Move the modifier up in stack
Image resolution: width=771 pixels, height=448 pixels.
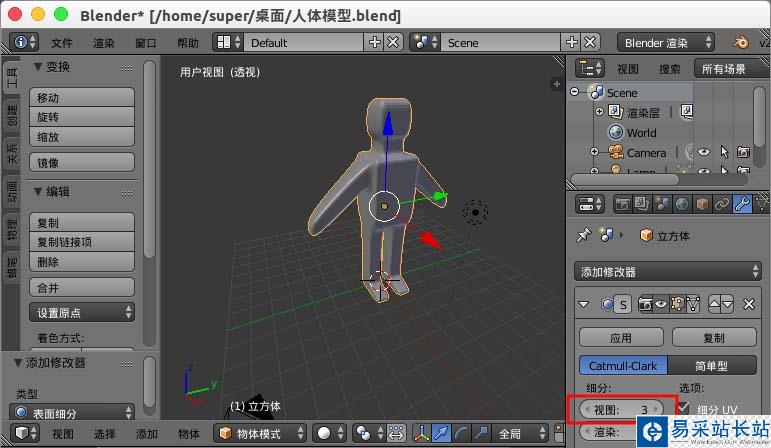[x=714, y=304]
